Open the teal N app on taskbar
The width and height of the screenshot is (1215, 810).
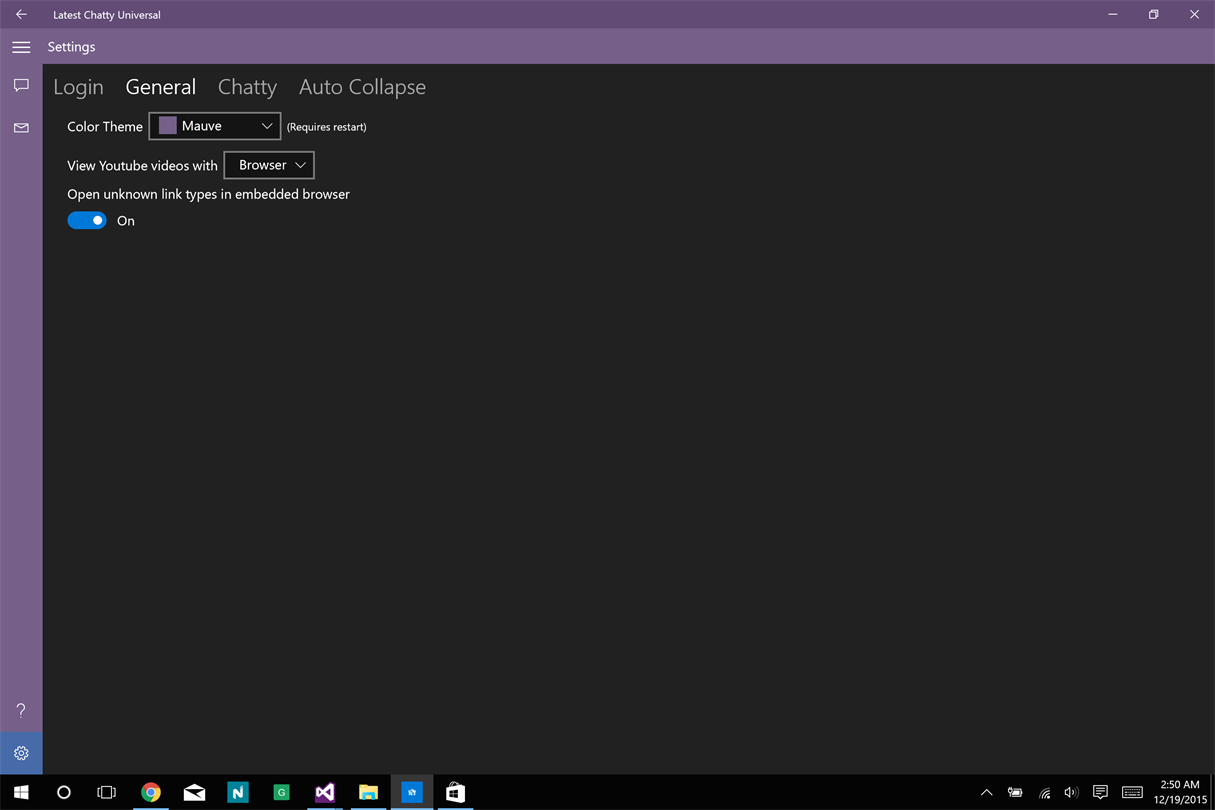[x=238, y=792]
